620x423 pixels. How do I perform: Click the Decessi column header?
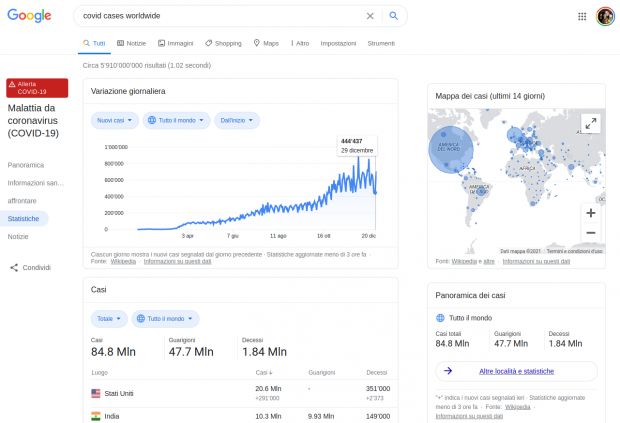coord(376,372)
